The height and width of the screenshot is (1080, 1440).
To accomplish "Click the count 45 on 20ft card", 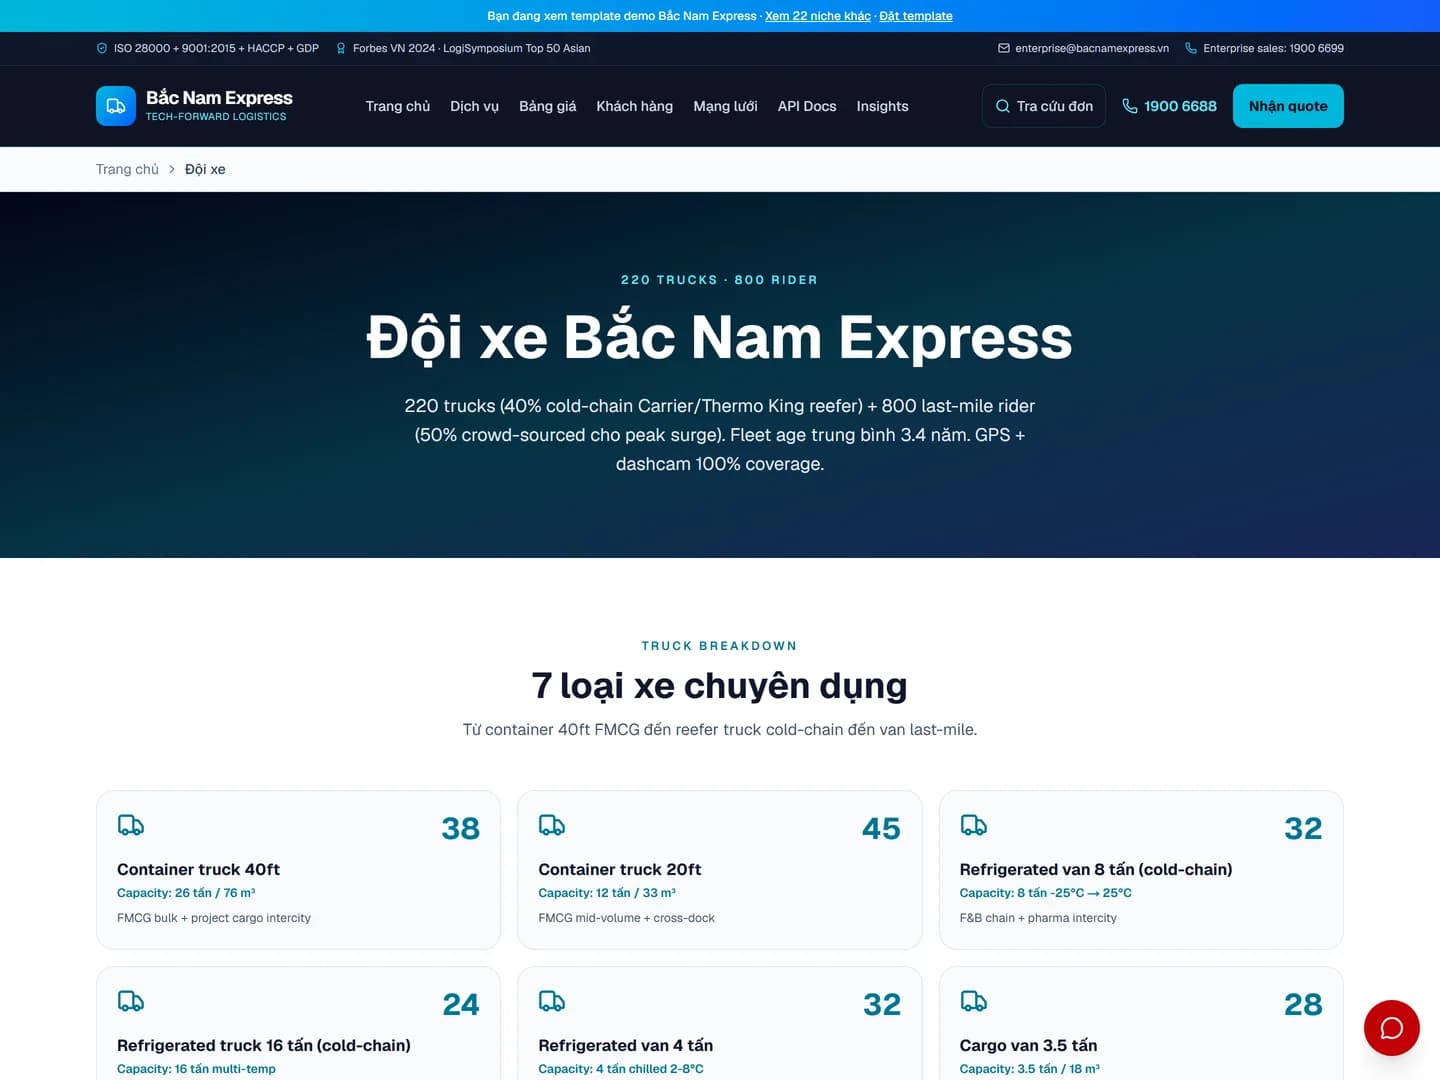I will click(882, 828).
